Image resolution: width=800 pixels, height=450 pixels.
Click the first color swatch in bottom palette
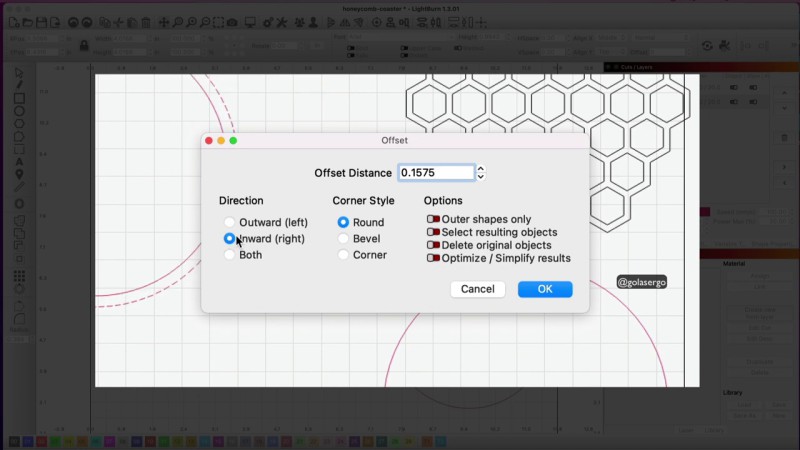tap(14, 441)
